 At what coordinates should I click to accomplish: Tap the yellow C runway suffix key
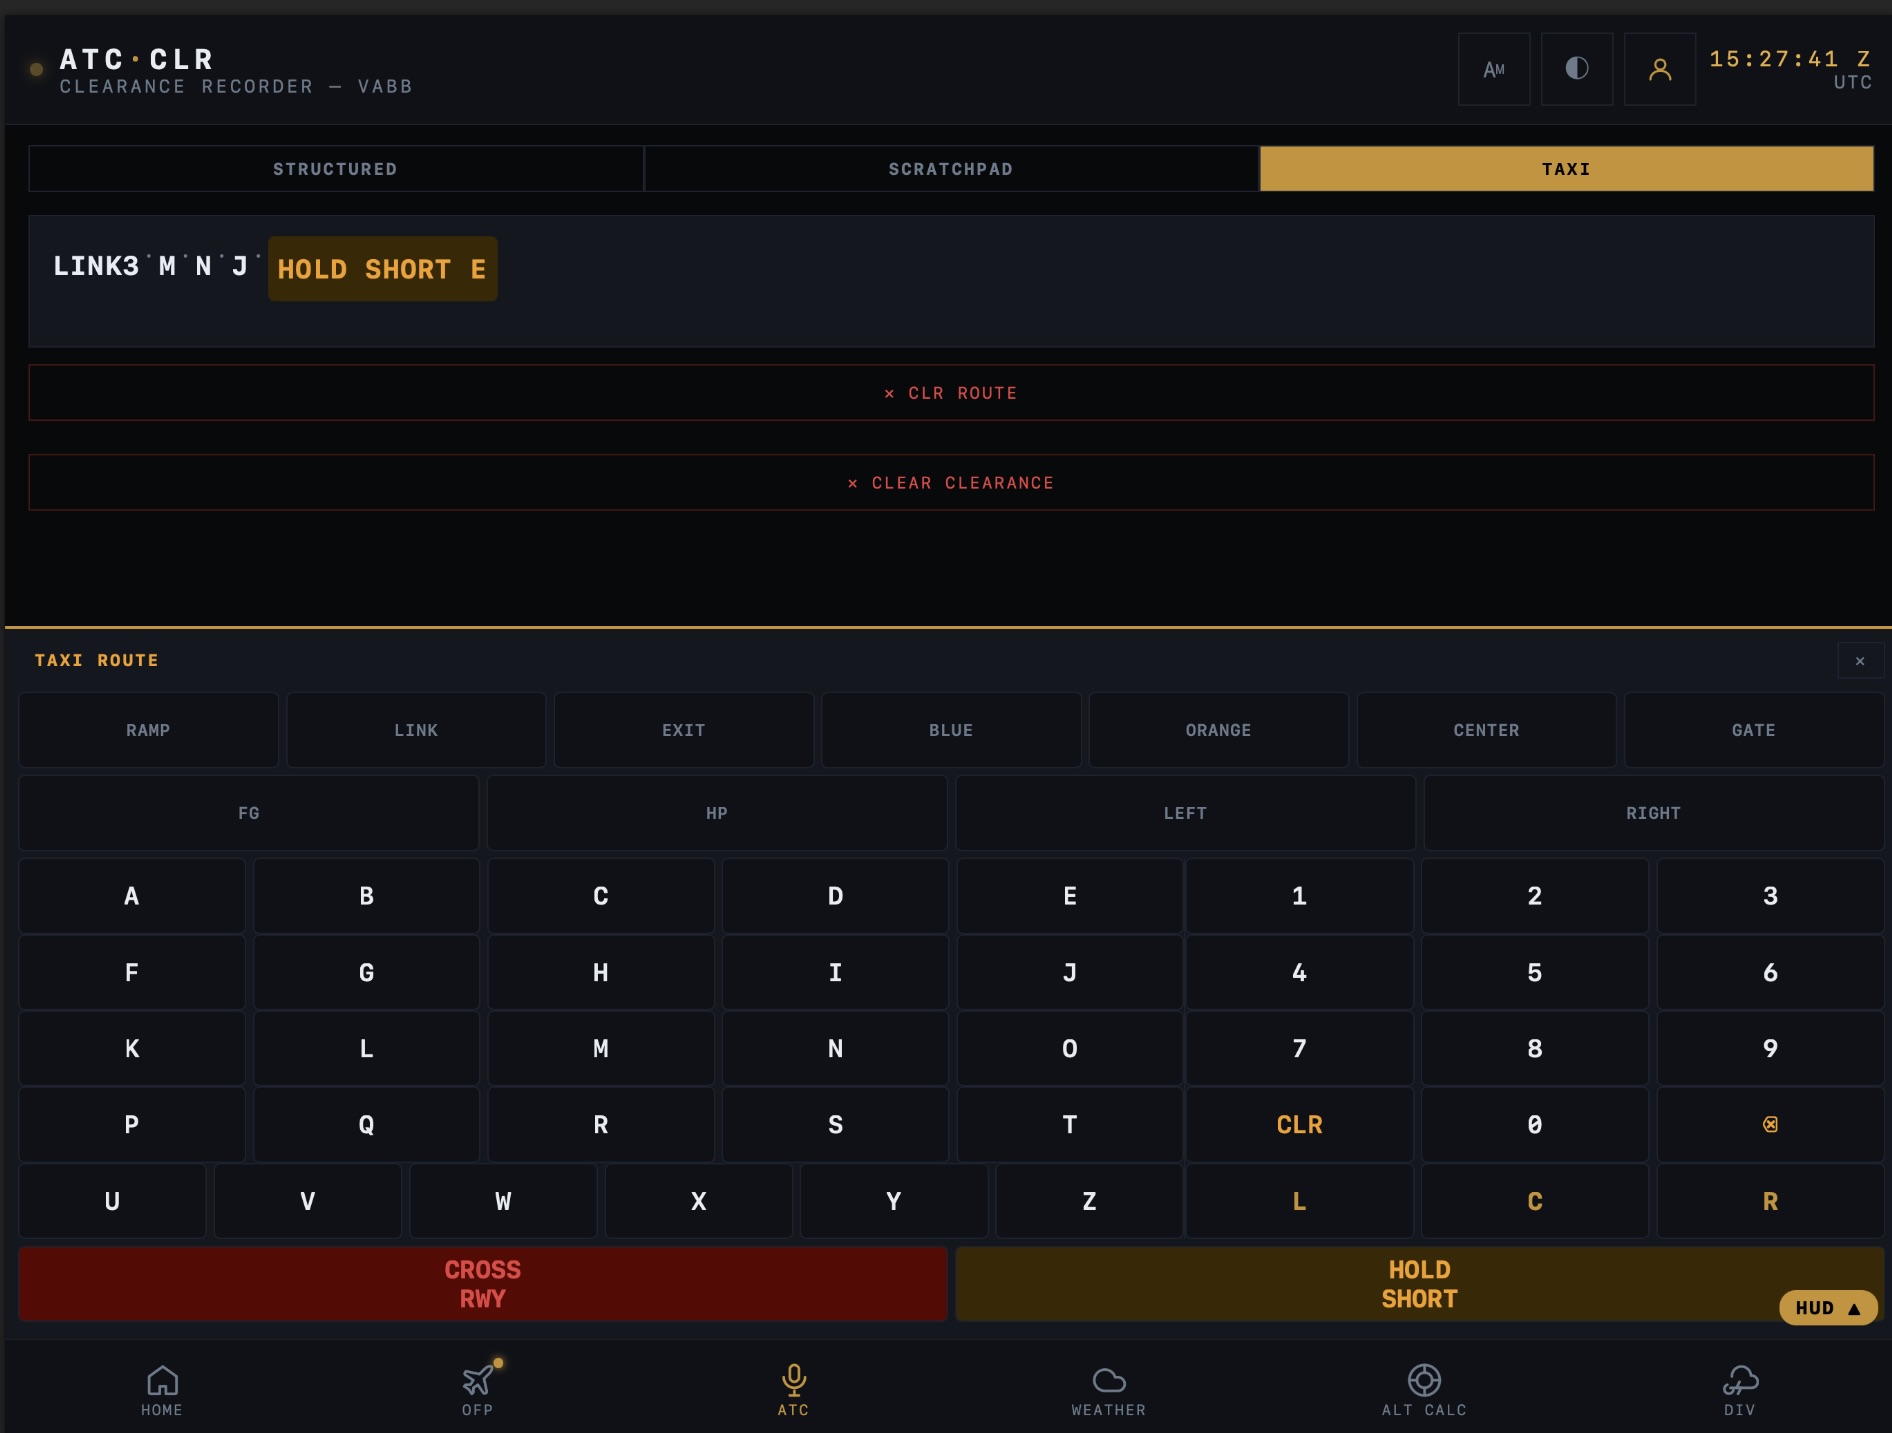click(1535, 1201)
